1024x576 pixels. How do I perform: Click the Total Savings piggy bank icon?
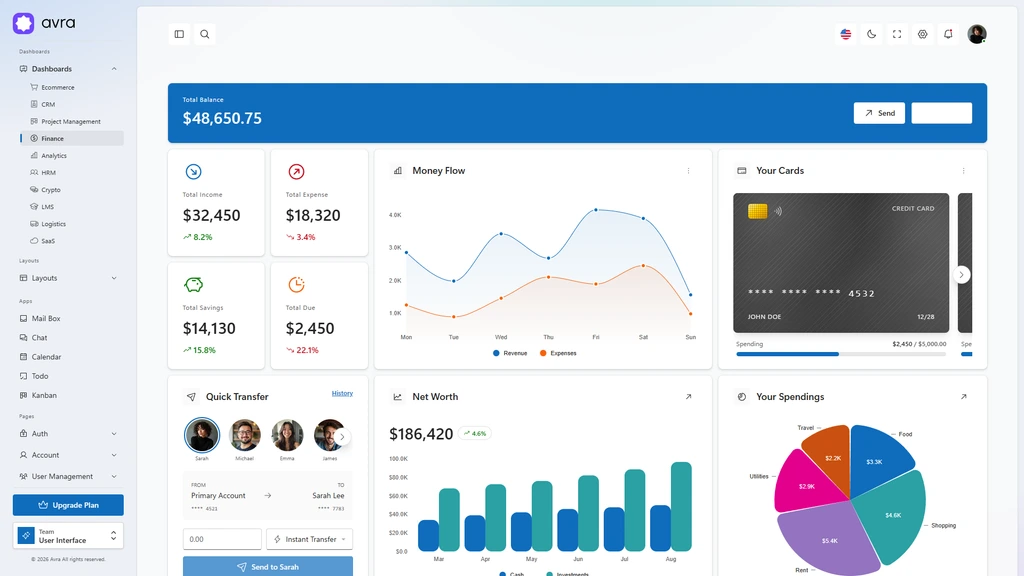193,285
